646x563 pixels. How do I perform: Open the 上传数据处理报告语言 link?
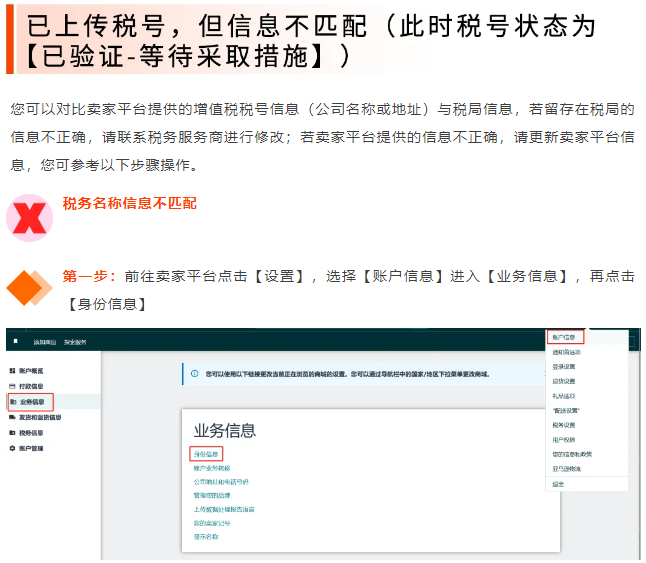point(224,509)
